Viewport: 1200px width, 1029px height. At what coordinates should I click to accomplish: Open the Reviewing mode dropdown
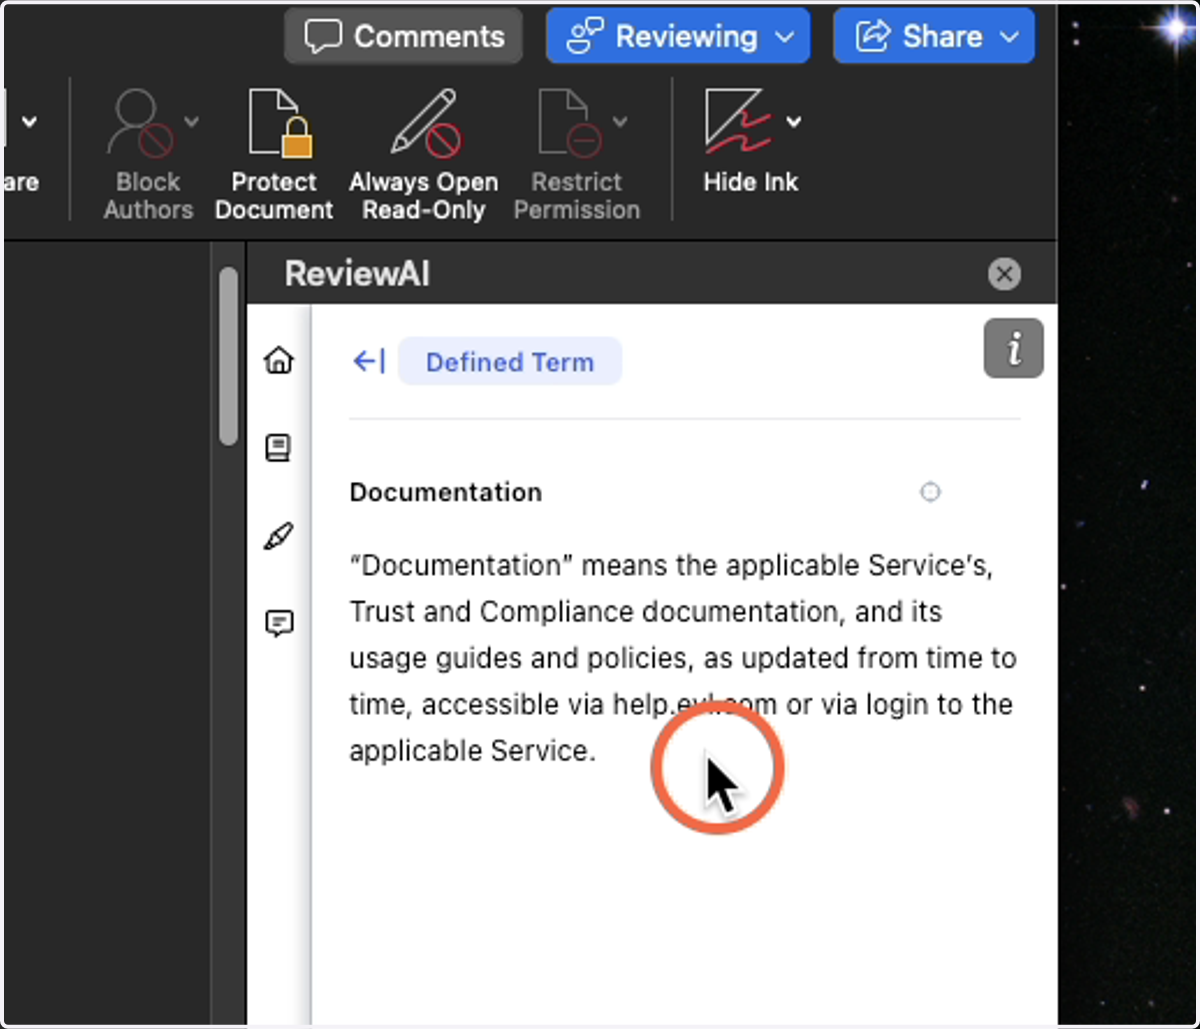(x=678, y=37)
